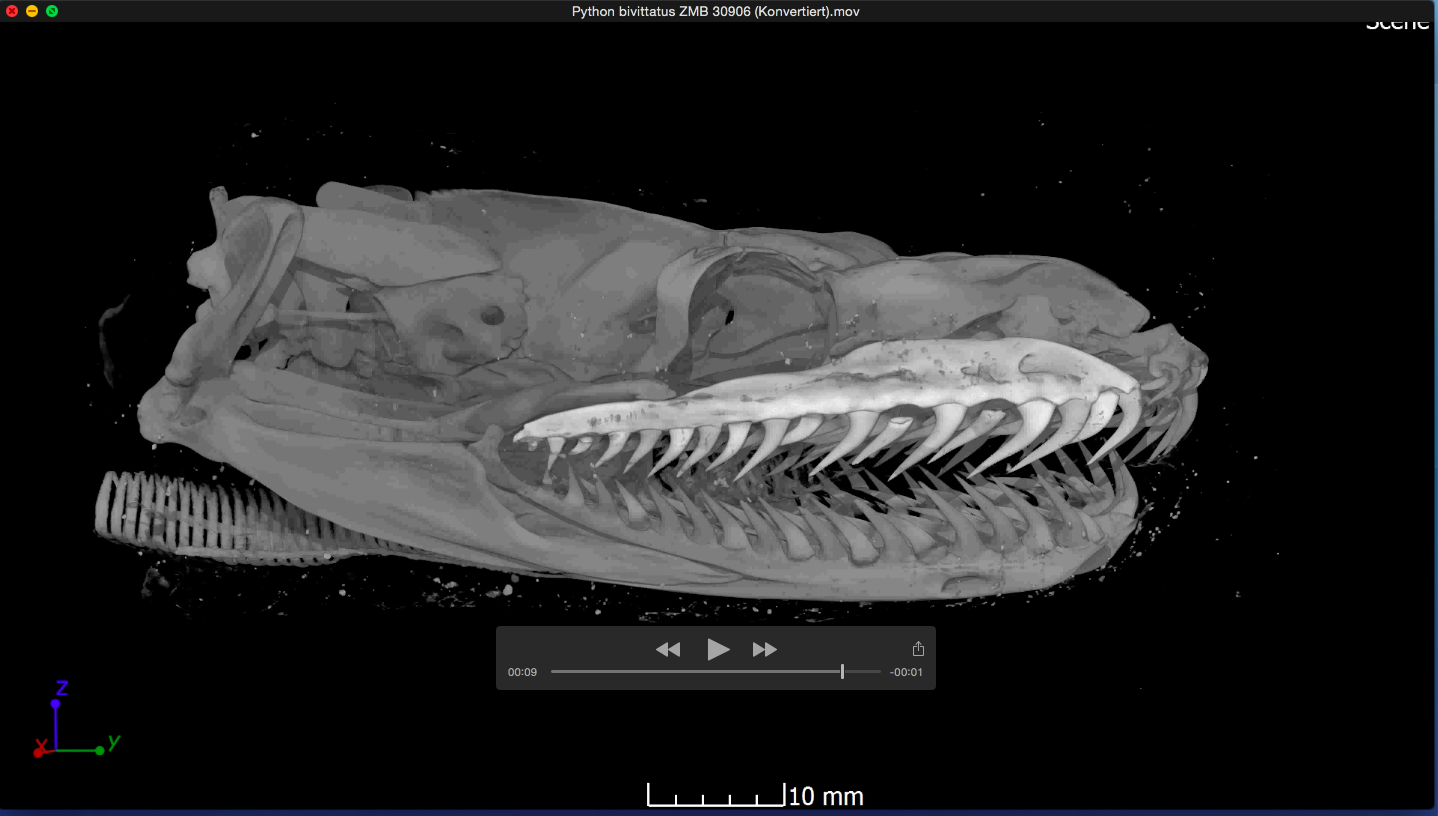The height and width of the screenshot is (816, 1438).
Task: Minimize the window using yellow button
Action: (32, 11)
